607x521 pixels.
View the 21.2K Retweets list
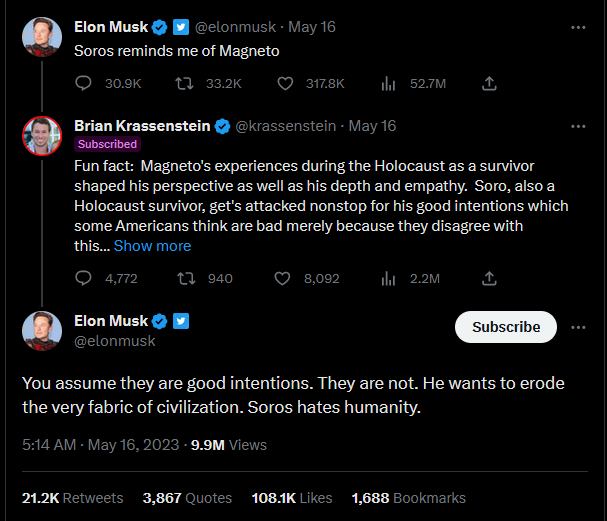click(73, 497)
